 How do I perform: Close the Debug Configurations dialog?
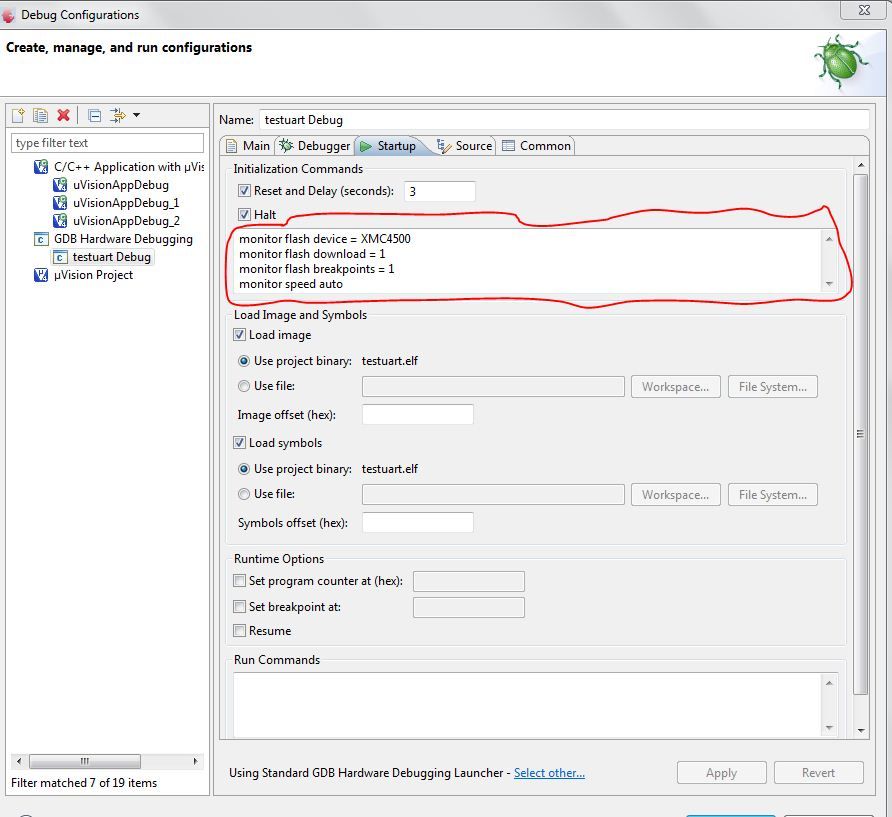864,10
